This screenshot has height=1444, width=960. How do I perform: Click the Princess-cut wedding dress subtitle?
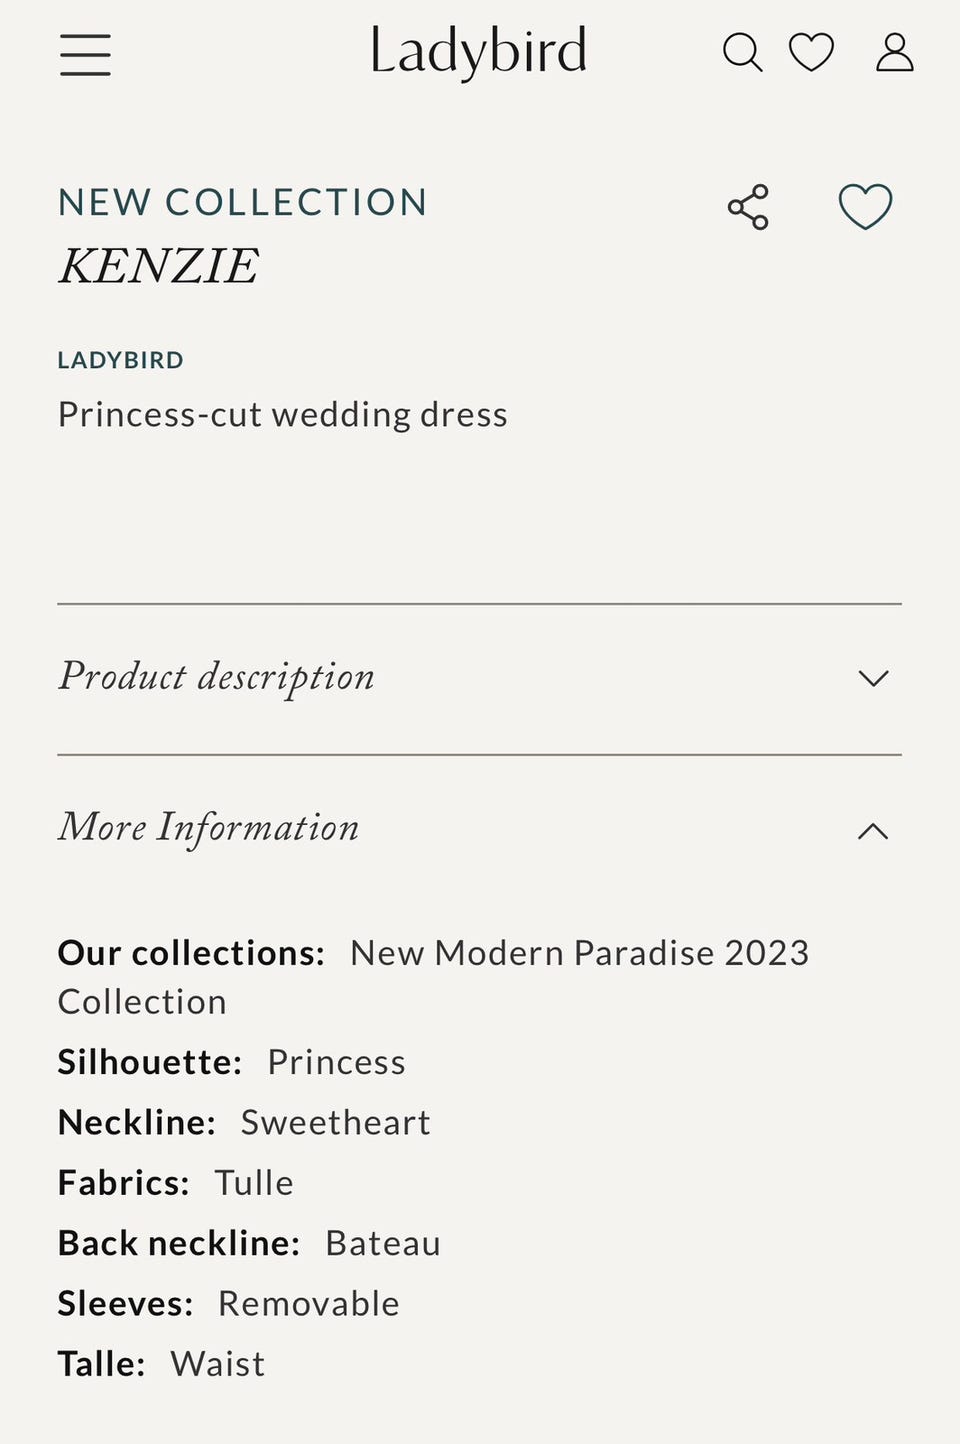[x=282, y=414]
